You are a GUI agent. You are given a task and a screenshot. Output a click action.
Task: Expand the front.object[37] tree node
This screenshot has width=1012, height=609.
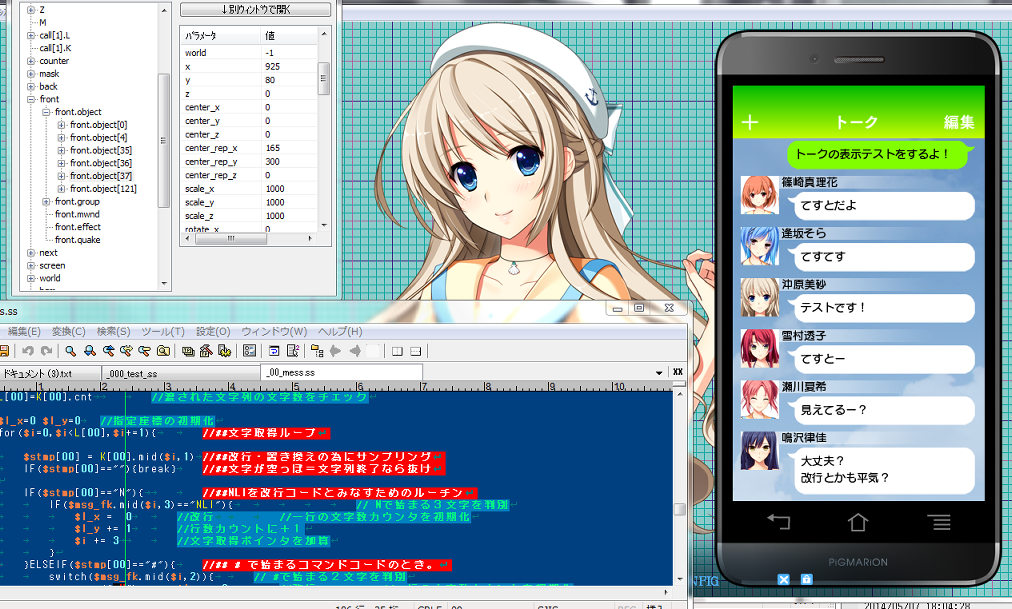(61, 176)
